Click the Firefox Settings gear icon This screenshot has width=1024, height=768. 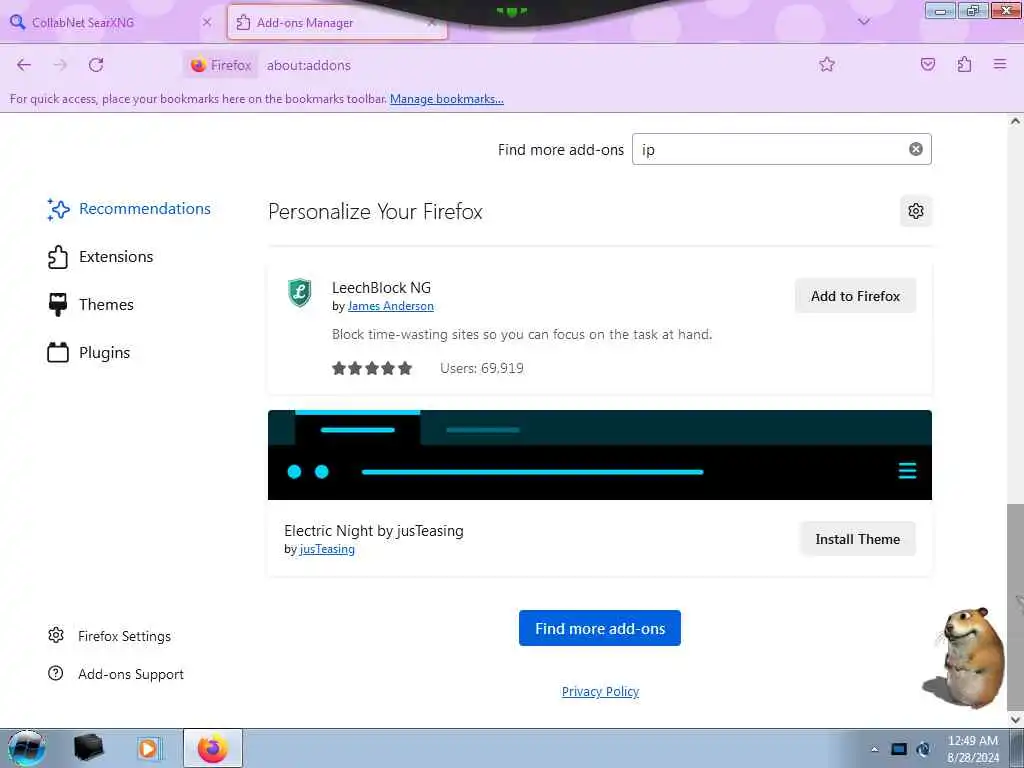pyautogui.click(x=56, y=635)
